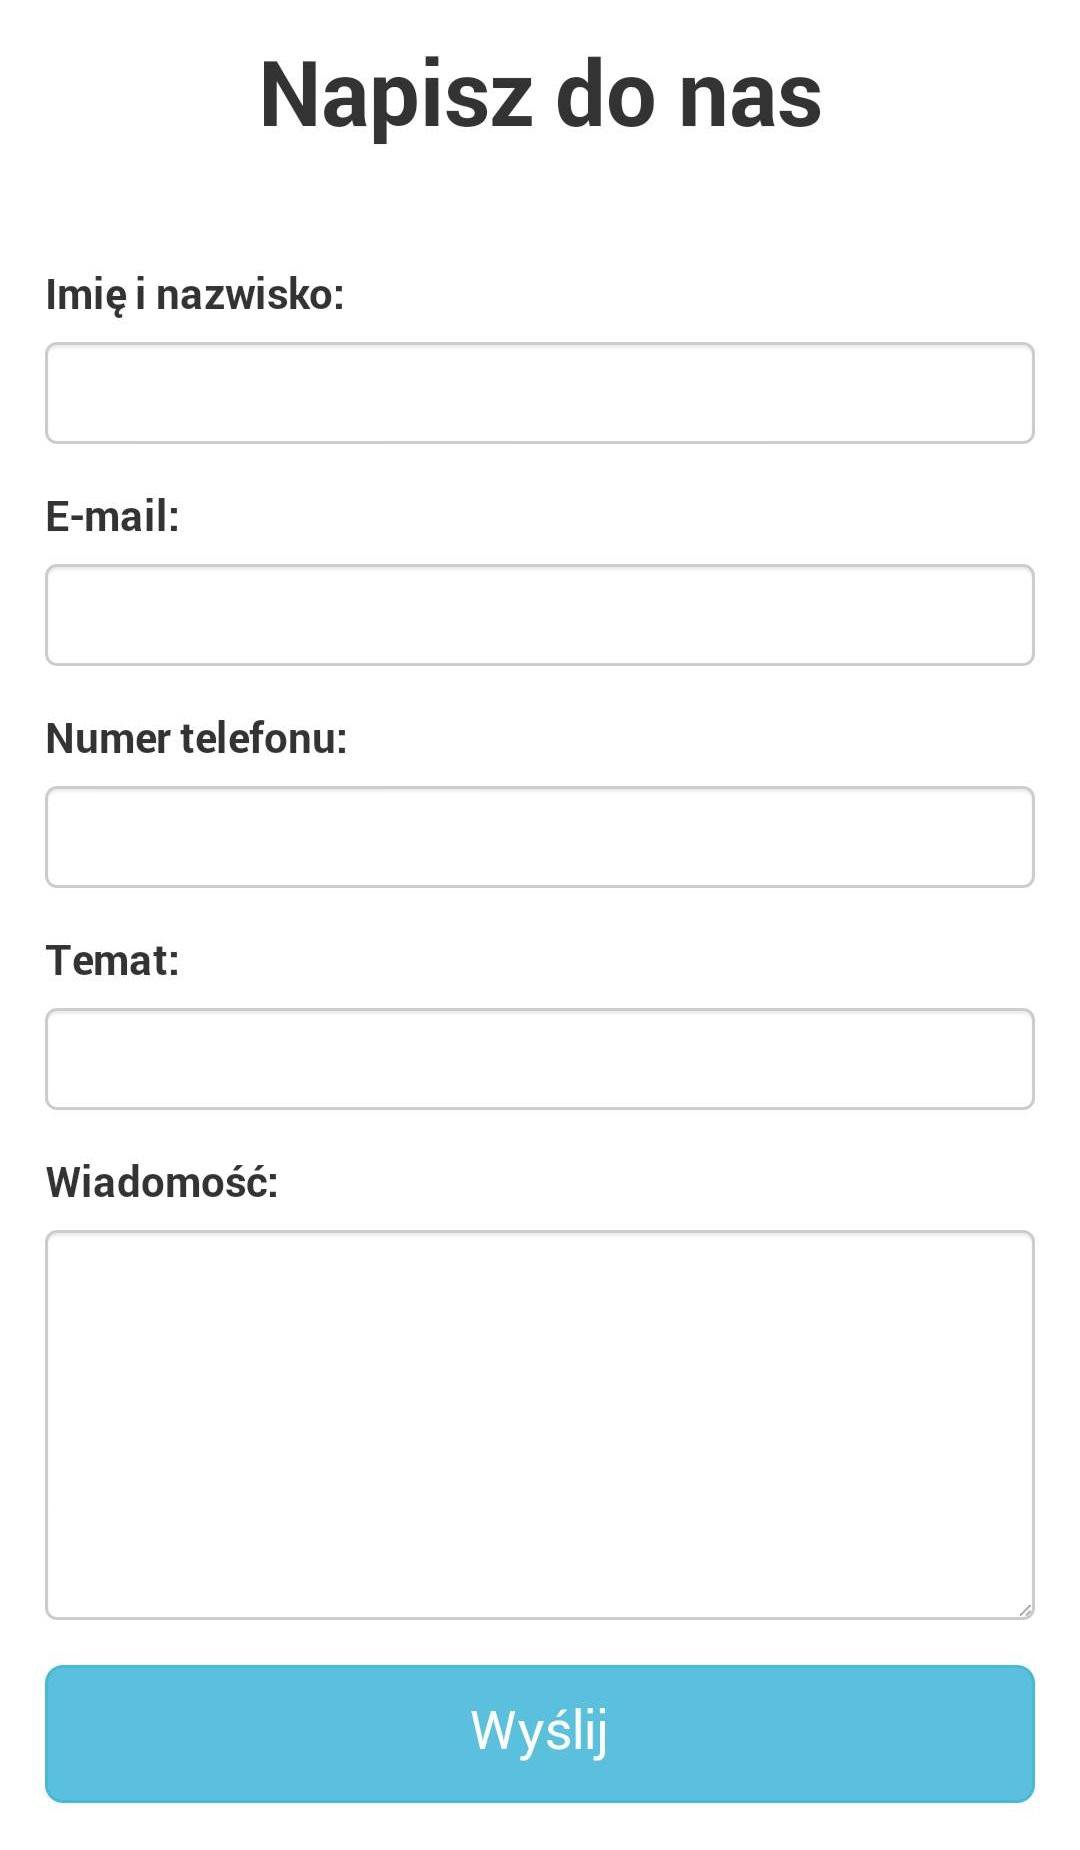Click the textarea resize handle corner
The height and width of the screenshot is (1850, 1080).
[x=1024, y=1609]
